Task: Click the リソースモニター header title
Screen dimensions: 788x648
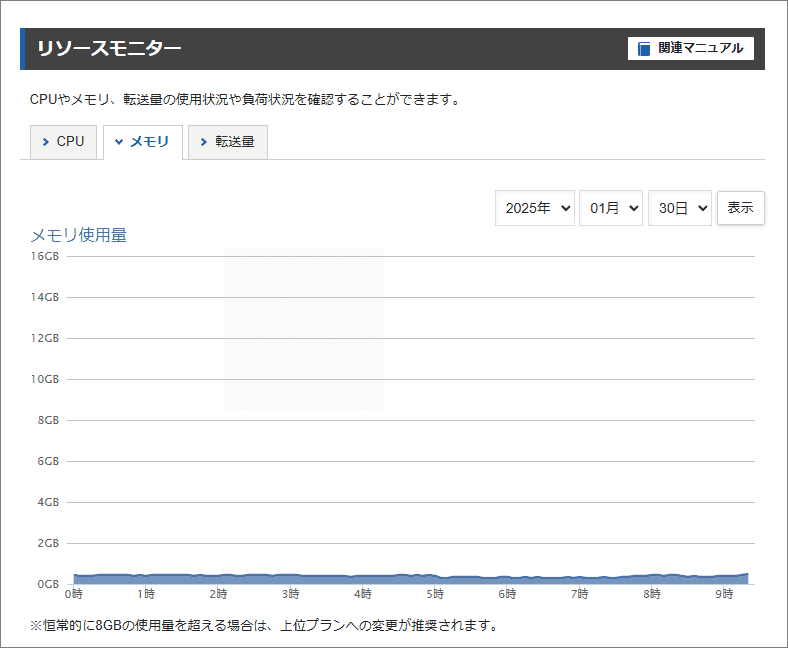Action: (x=109, y=49)
